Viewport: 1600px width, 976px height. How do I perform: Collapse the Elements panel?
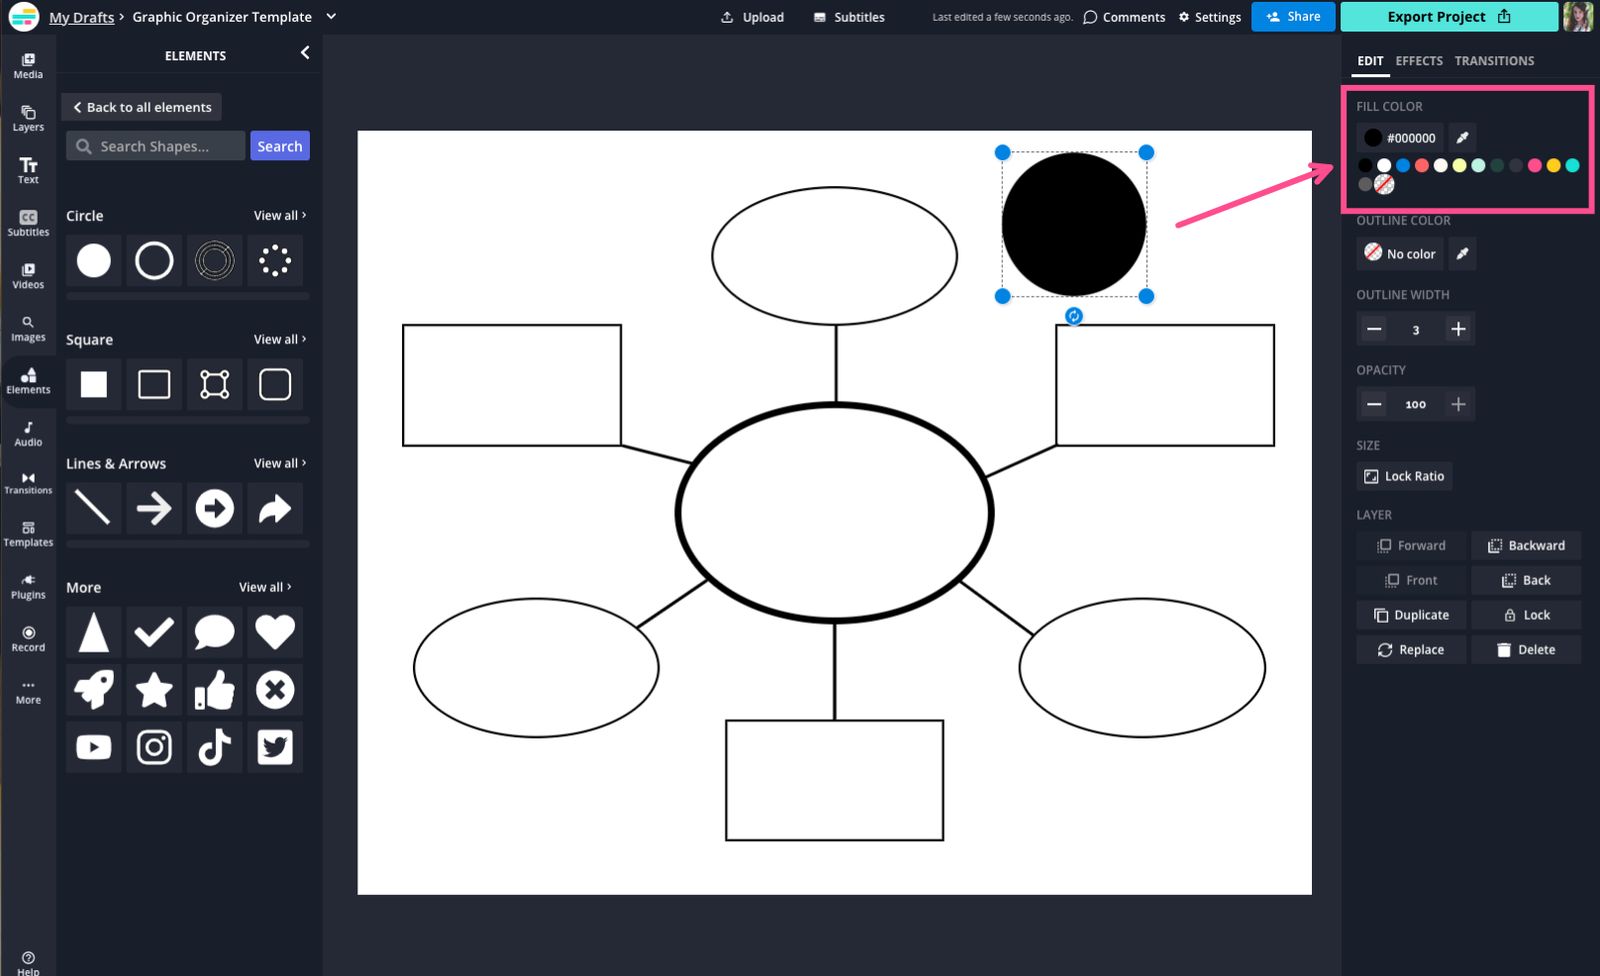[305, 53]
